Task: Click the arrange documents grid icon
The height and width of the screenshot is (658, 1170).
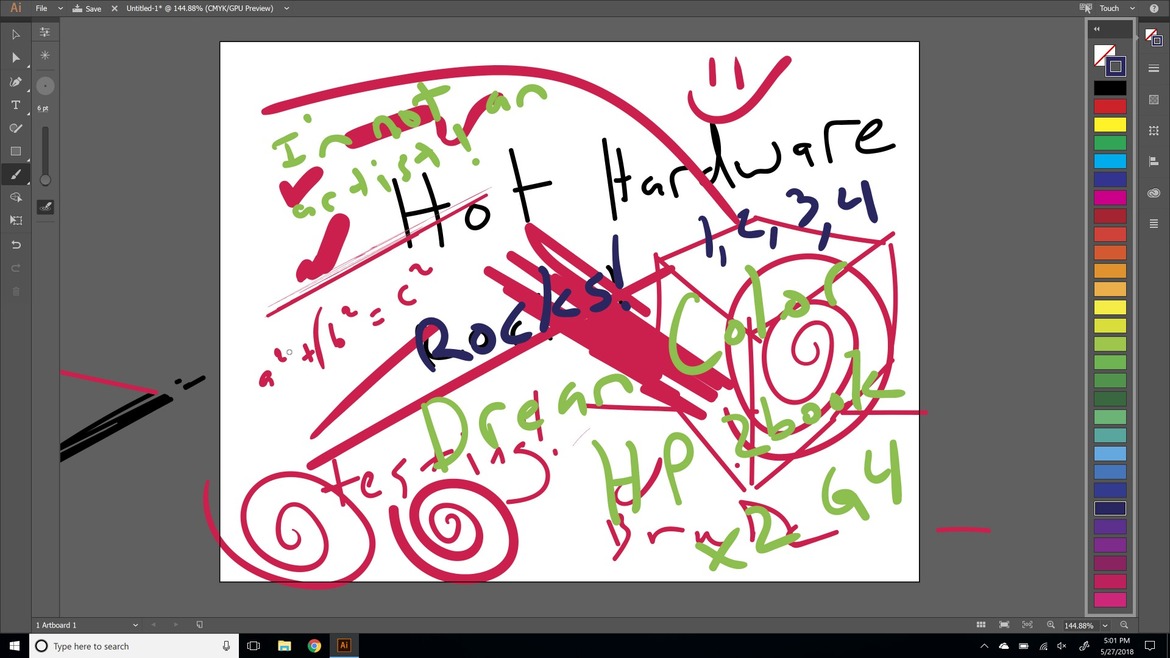Action: (x=981, y=625)
